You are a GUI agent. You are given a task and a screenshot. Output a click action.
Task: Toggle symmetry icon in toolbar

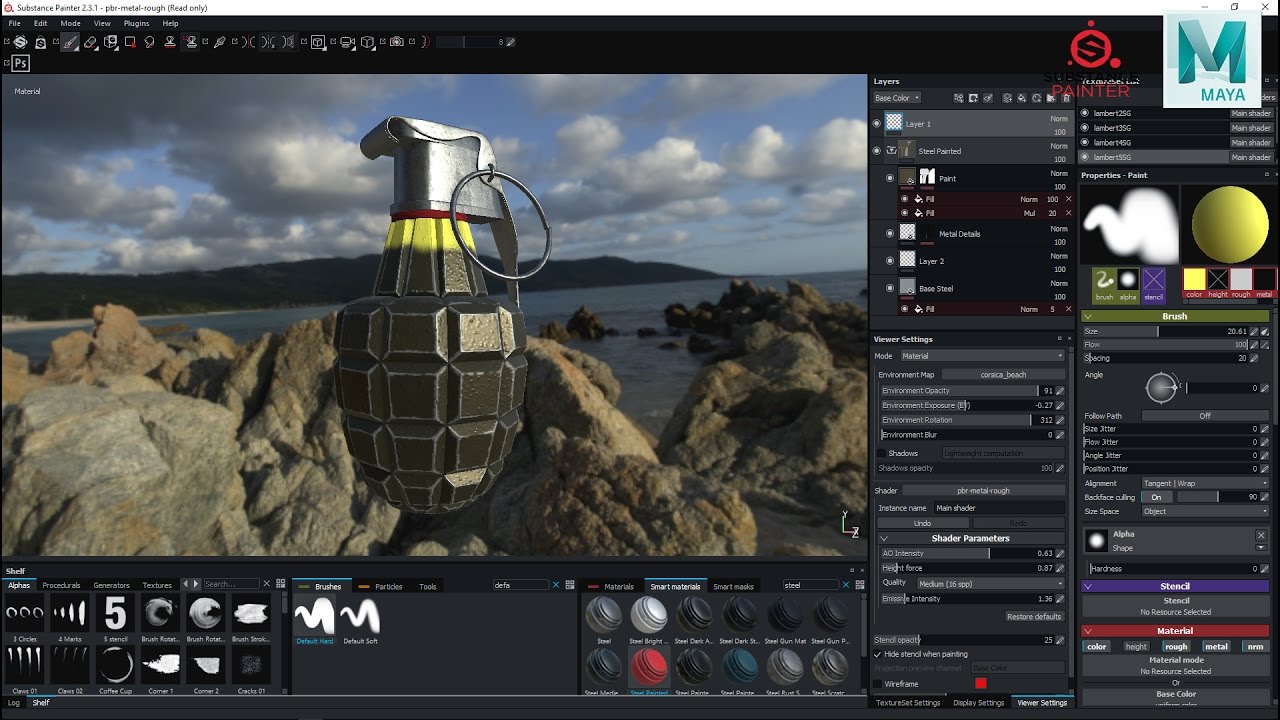tap(248, 42)
